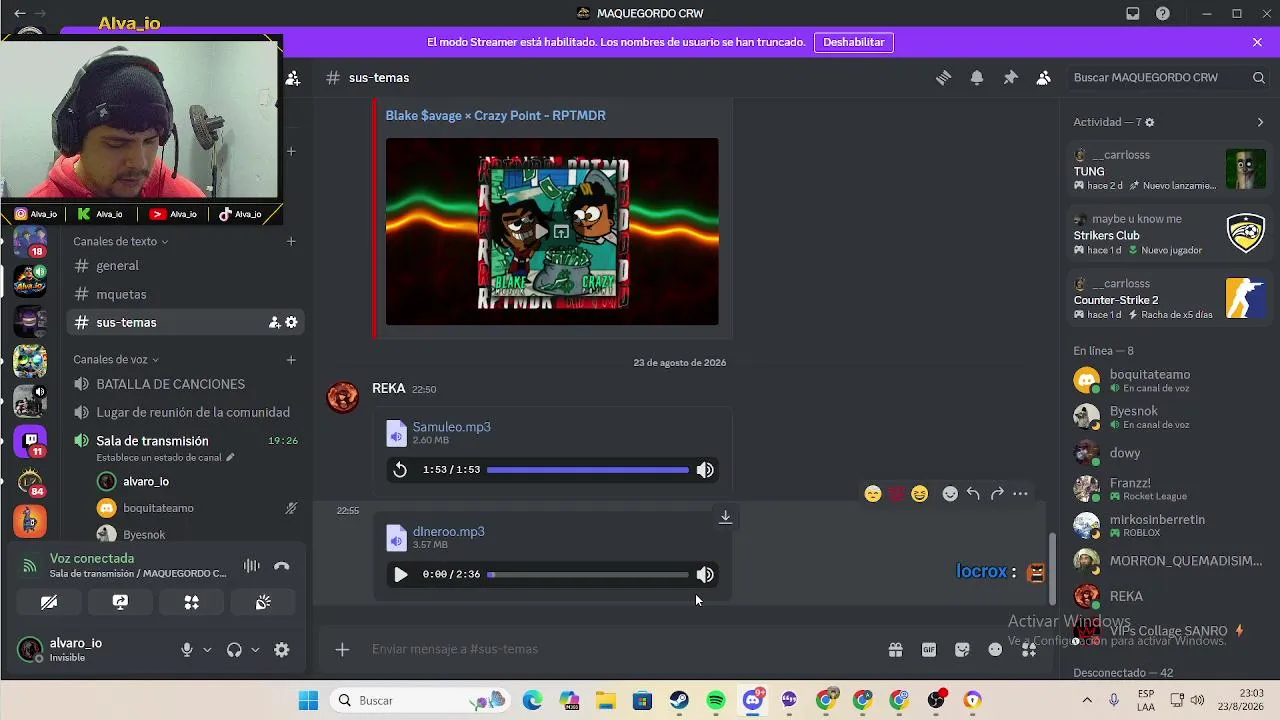1280x720 pixels.
Task: Open user settings gear
Action: click(282, 650)
